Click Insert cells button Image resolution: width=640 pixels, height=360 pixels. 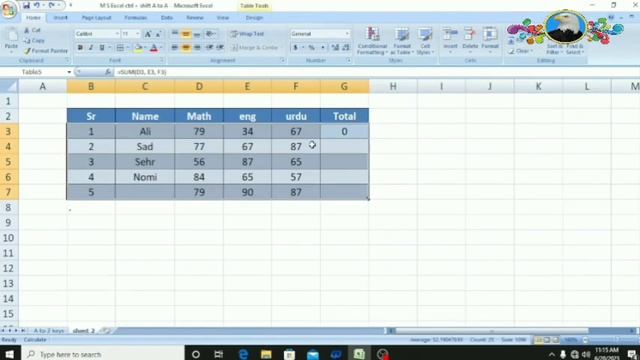(450, 39)
